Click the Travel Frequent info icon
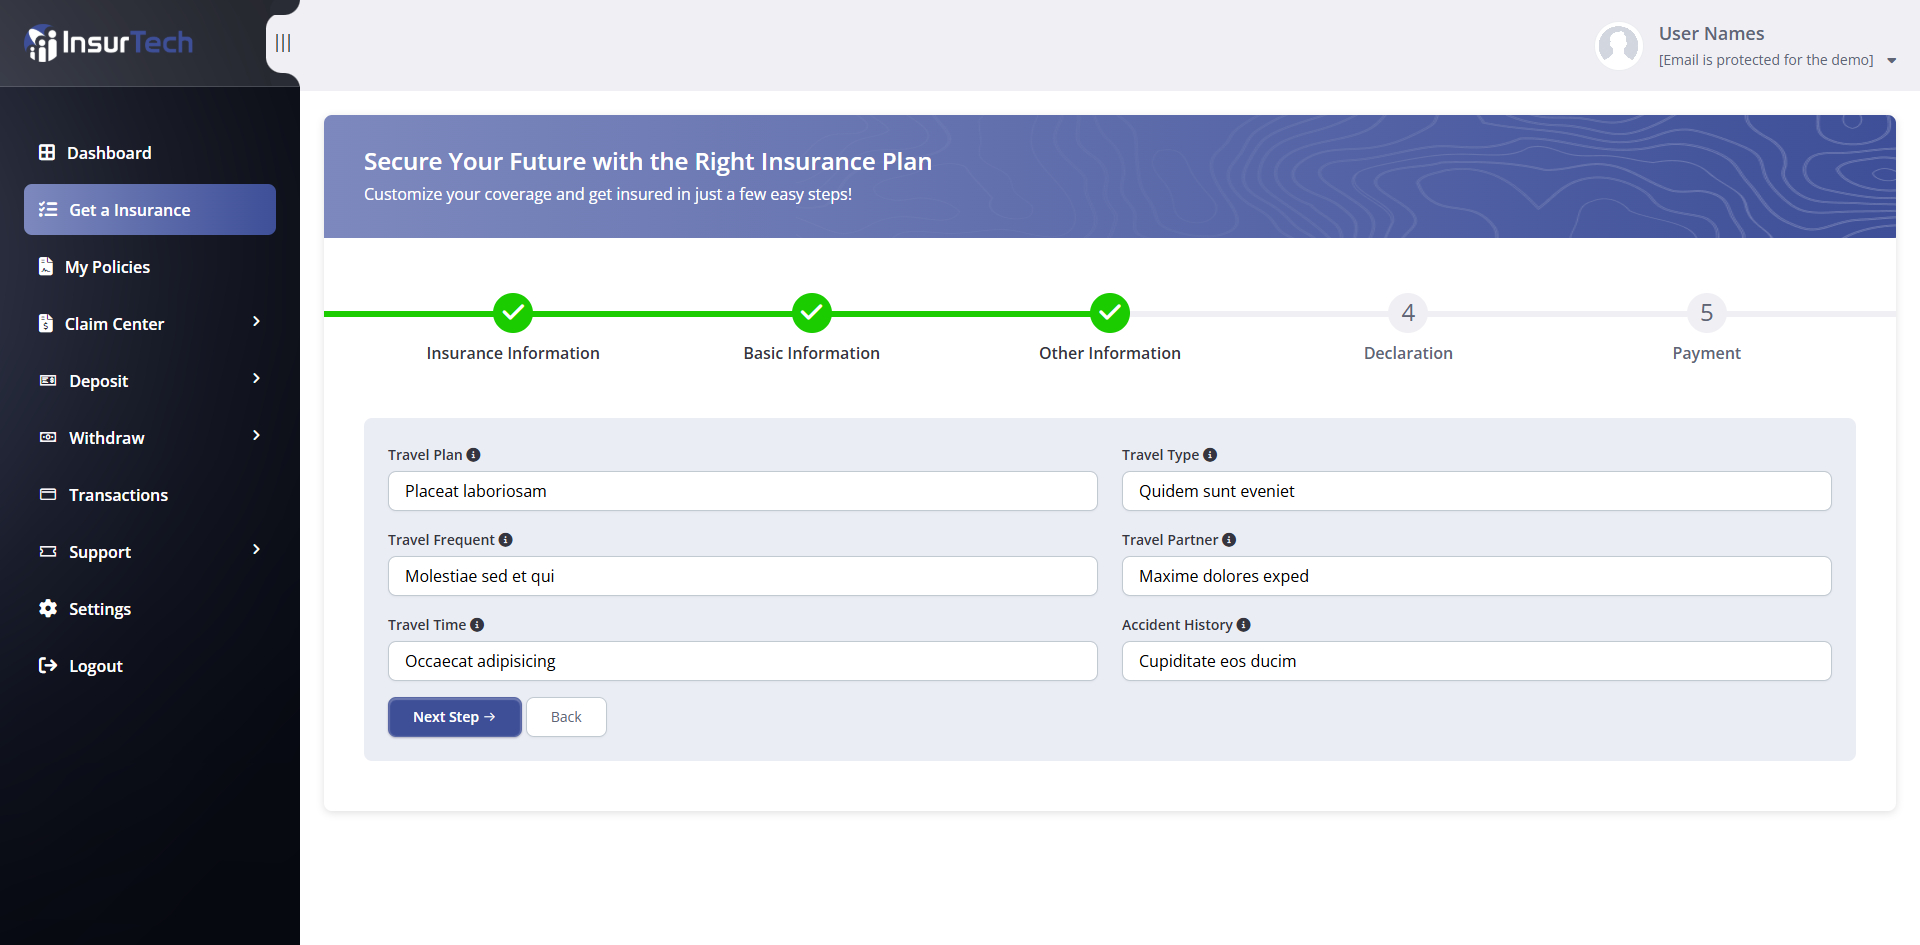1920x945 pixels. coord(506,540)
